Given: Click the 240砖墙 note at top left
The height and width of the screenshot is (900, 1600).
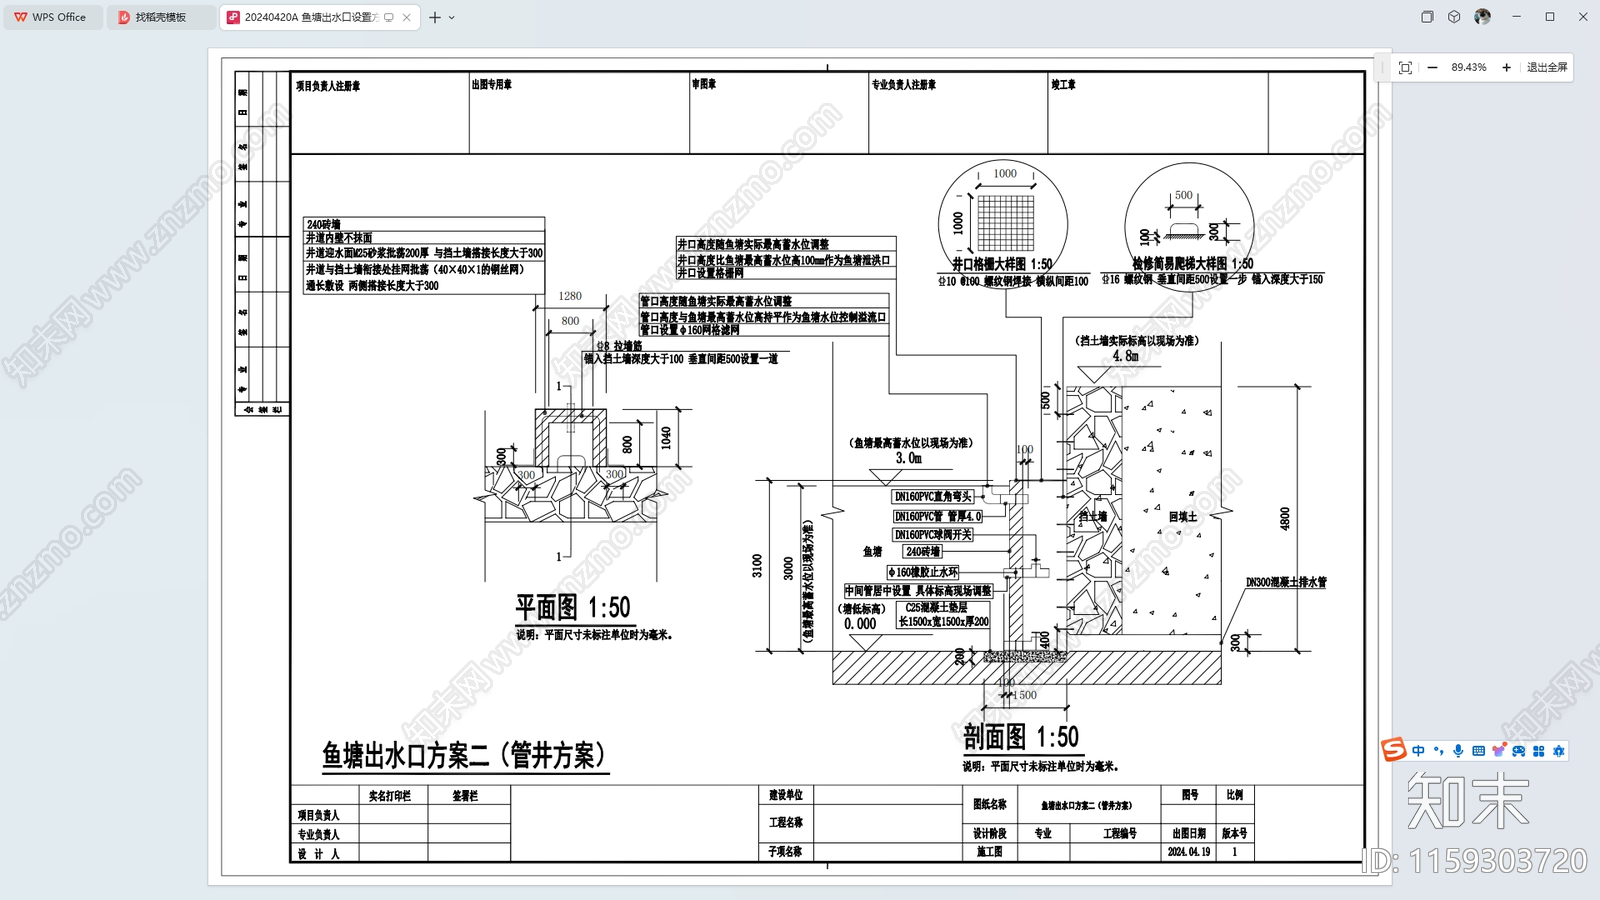Looking at the screenshot, I should pyautogui.click(x=324, y=224).
